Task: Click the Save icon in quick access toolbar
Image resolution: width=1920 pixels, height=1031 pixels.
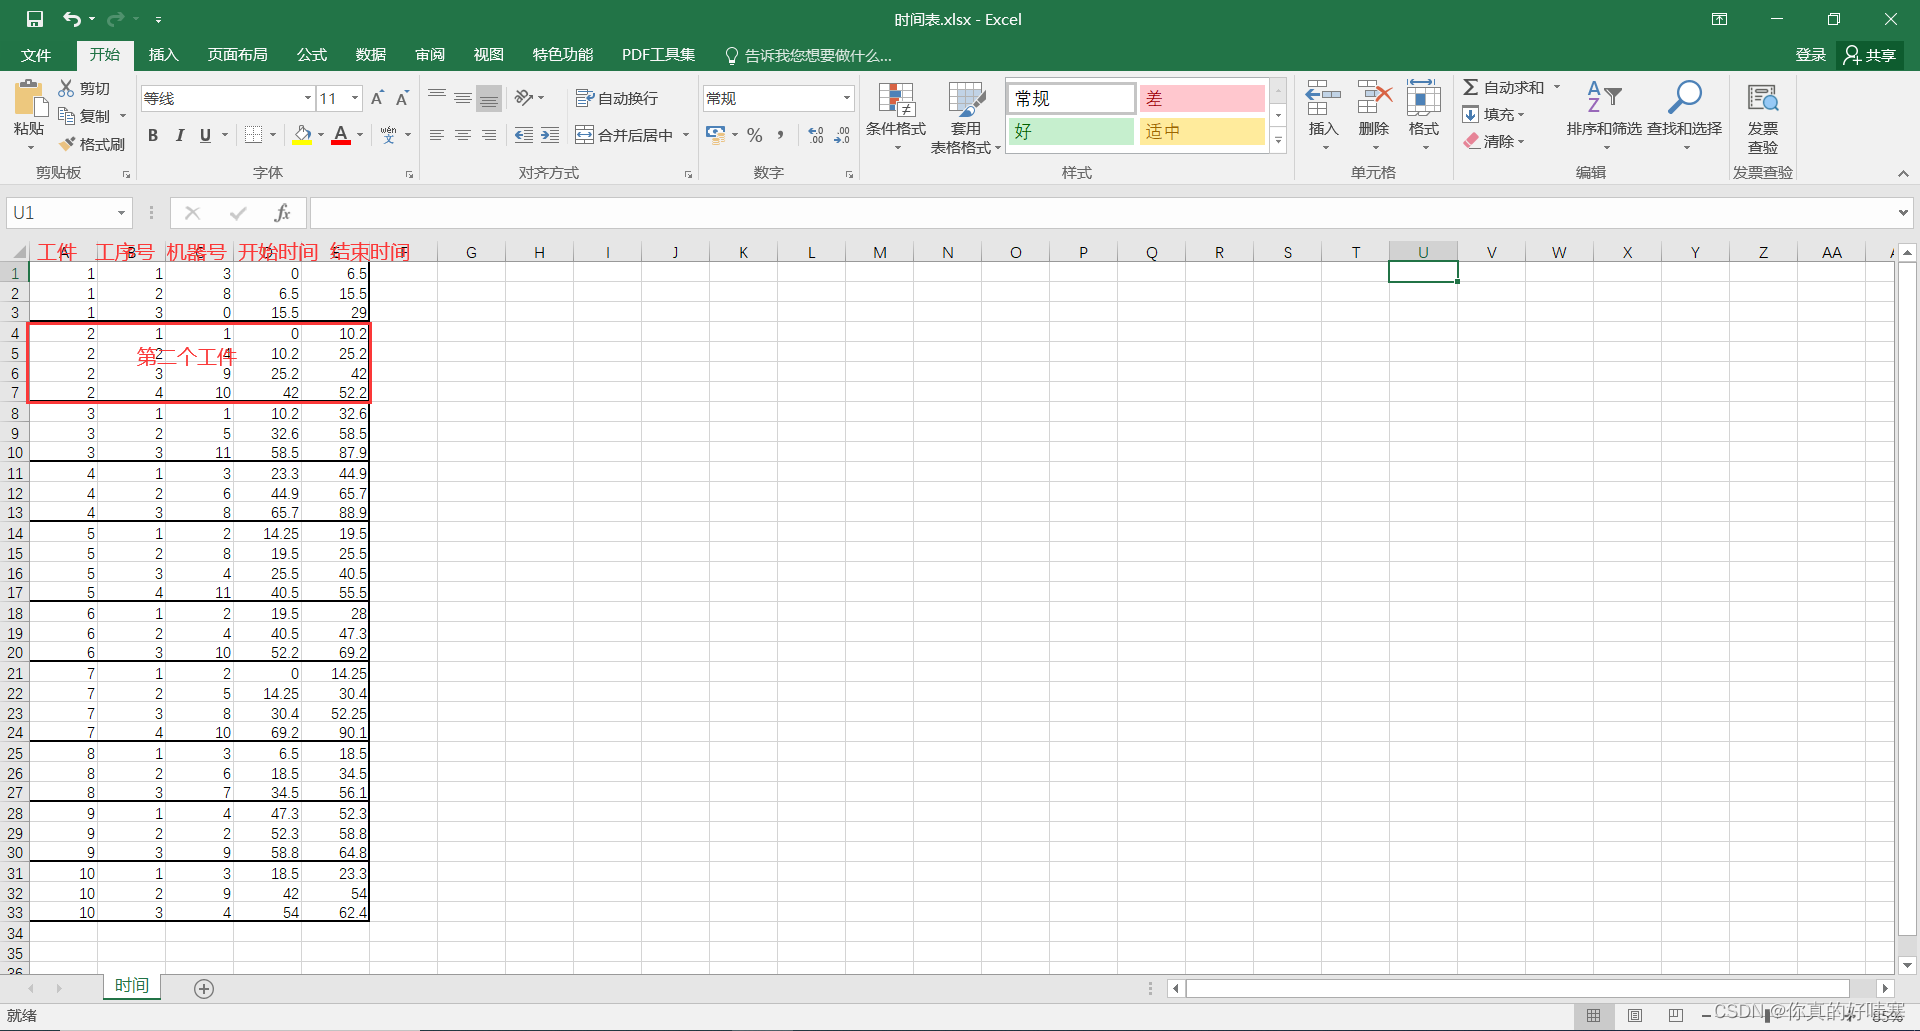Action: 35,19
